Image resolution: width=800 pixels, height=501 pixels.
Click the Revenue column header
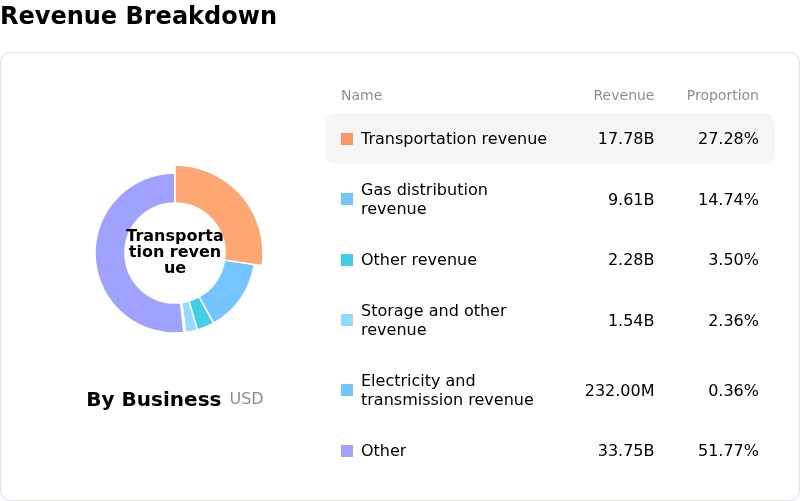[x=623, y=95]
